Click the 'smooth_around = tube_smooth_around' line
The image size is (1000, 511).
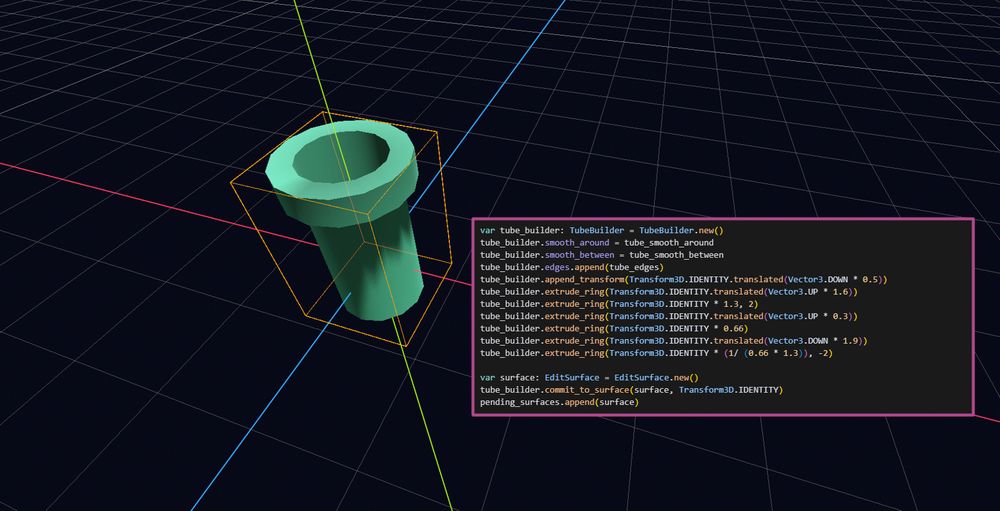[597, 242]
